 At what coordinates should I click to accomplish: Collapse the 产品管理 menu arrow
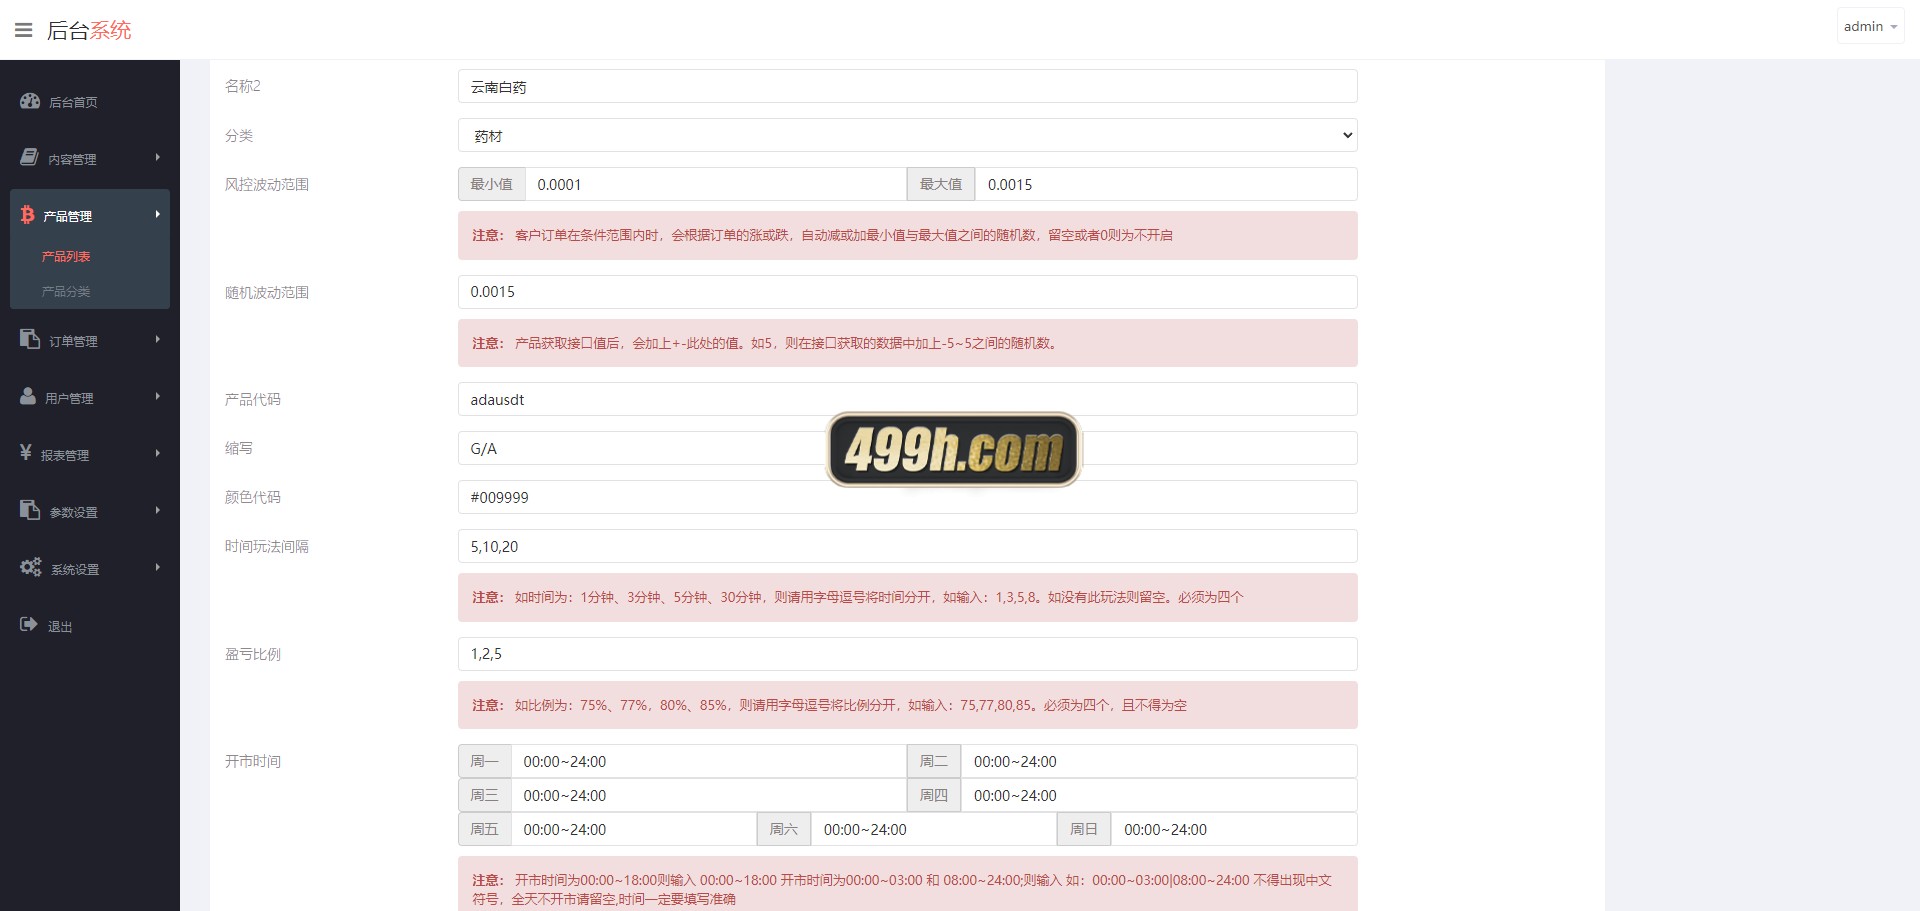[157, 215]
